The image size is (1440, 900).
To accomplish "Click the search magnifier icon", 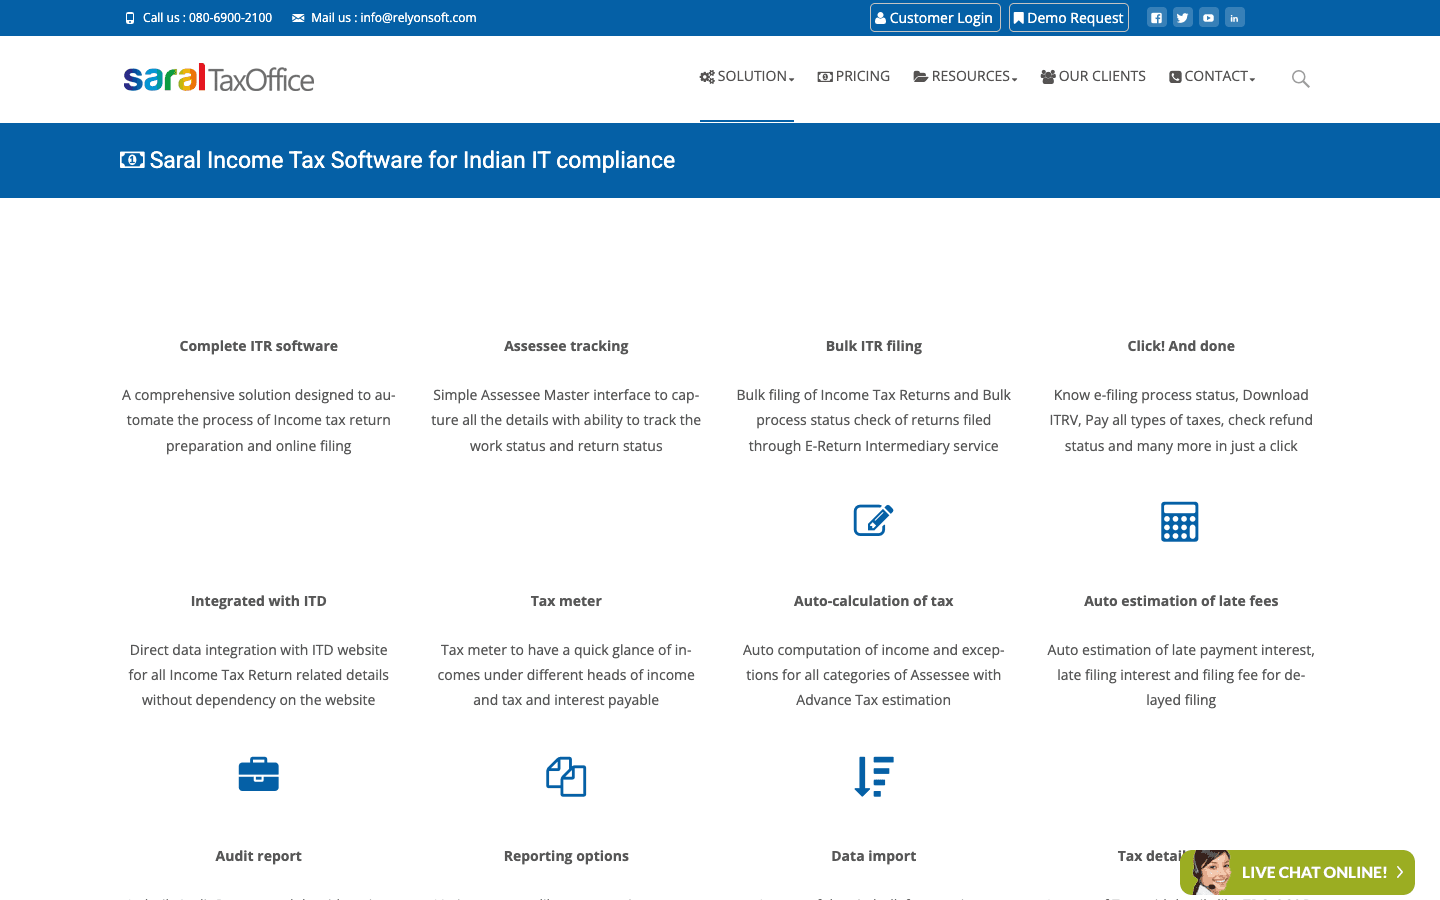I will tap(1300, 78).
